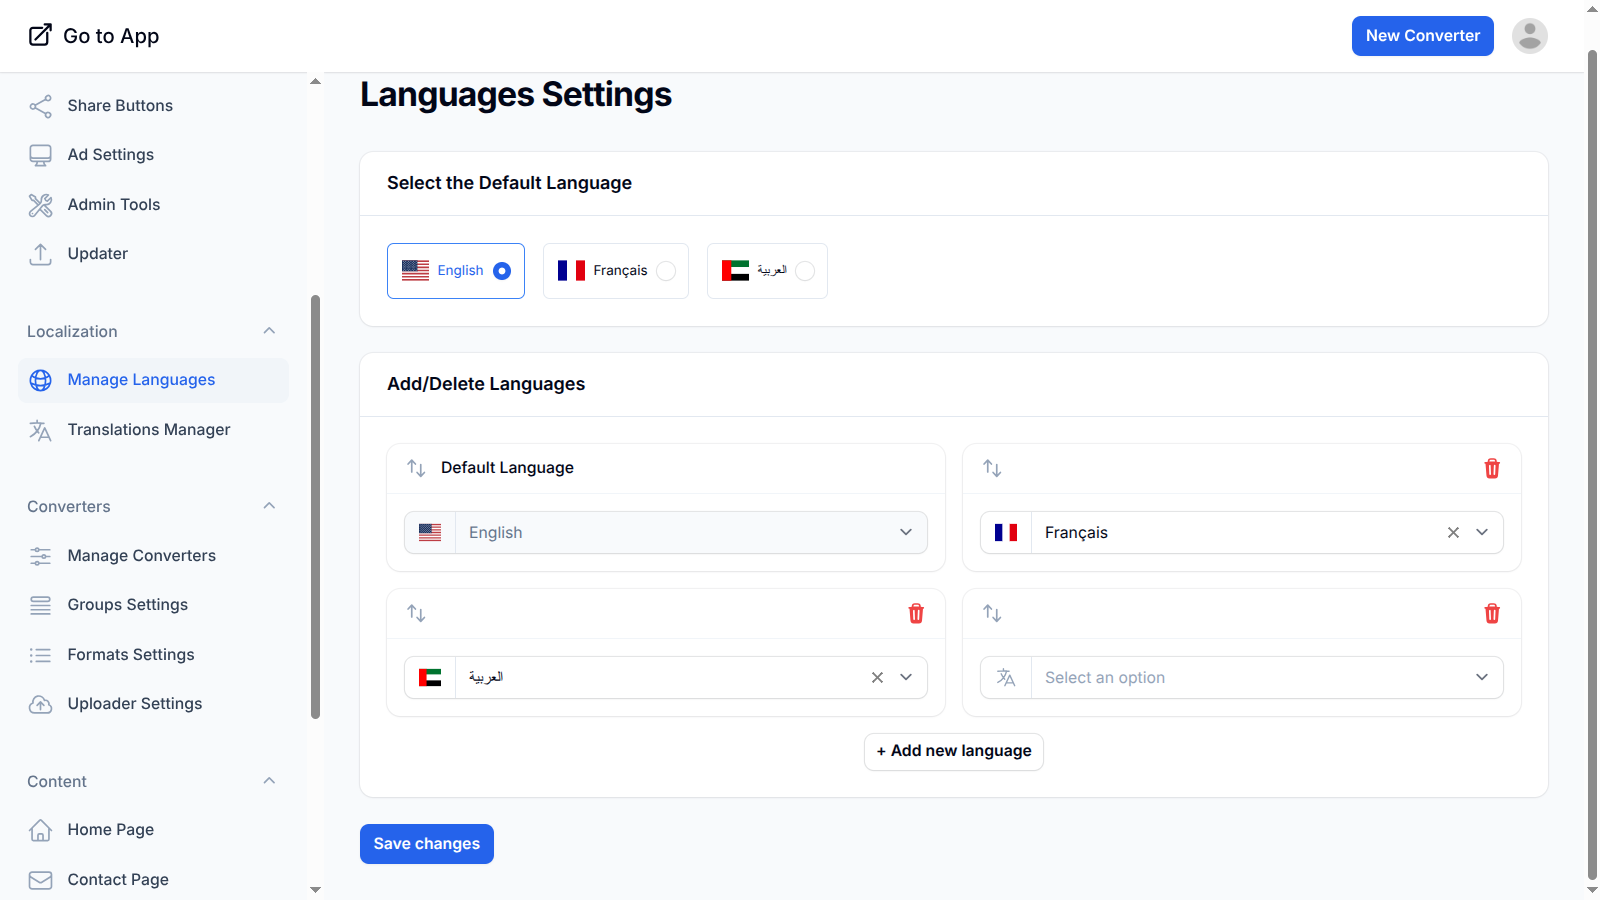Click the user avatar icon
Image resolution: width=1600 pixels, height=900 pixels.
[1529, 36]
